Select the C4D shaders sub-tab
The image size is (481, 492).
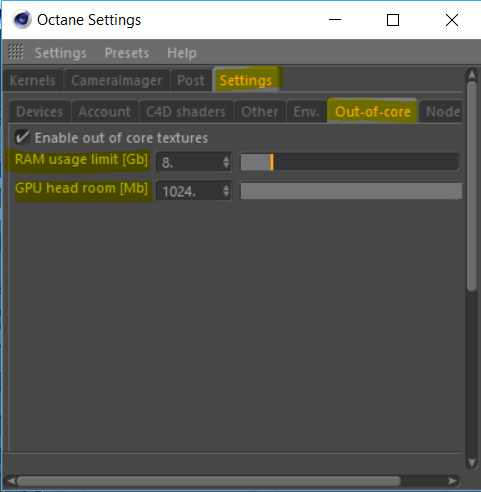pyautogui.click(x=186, y=112)
